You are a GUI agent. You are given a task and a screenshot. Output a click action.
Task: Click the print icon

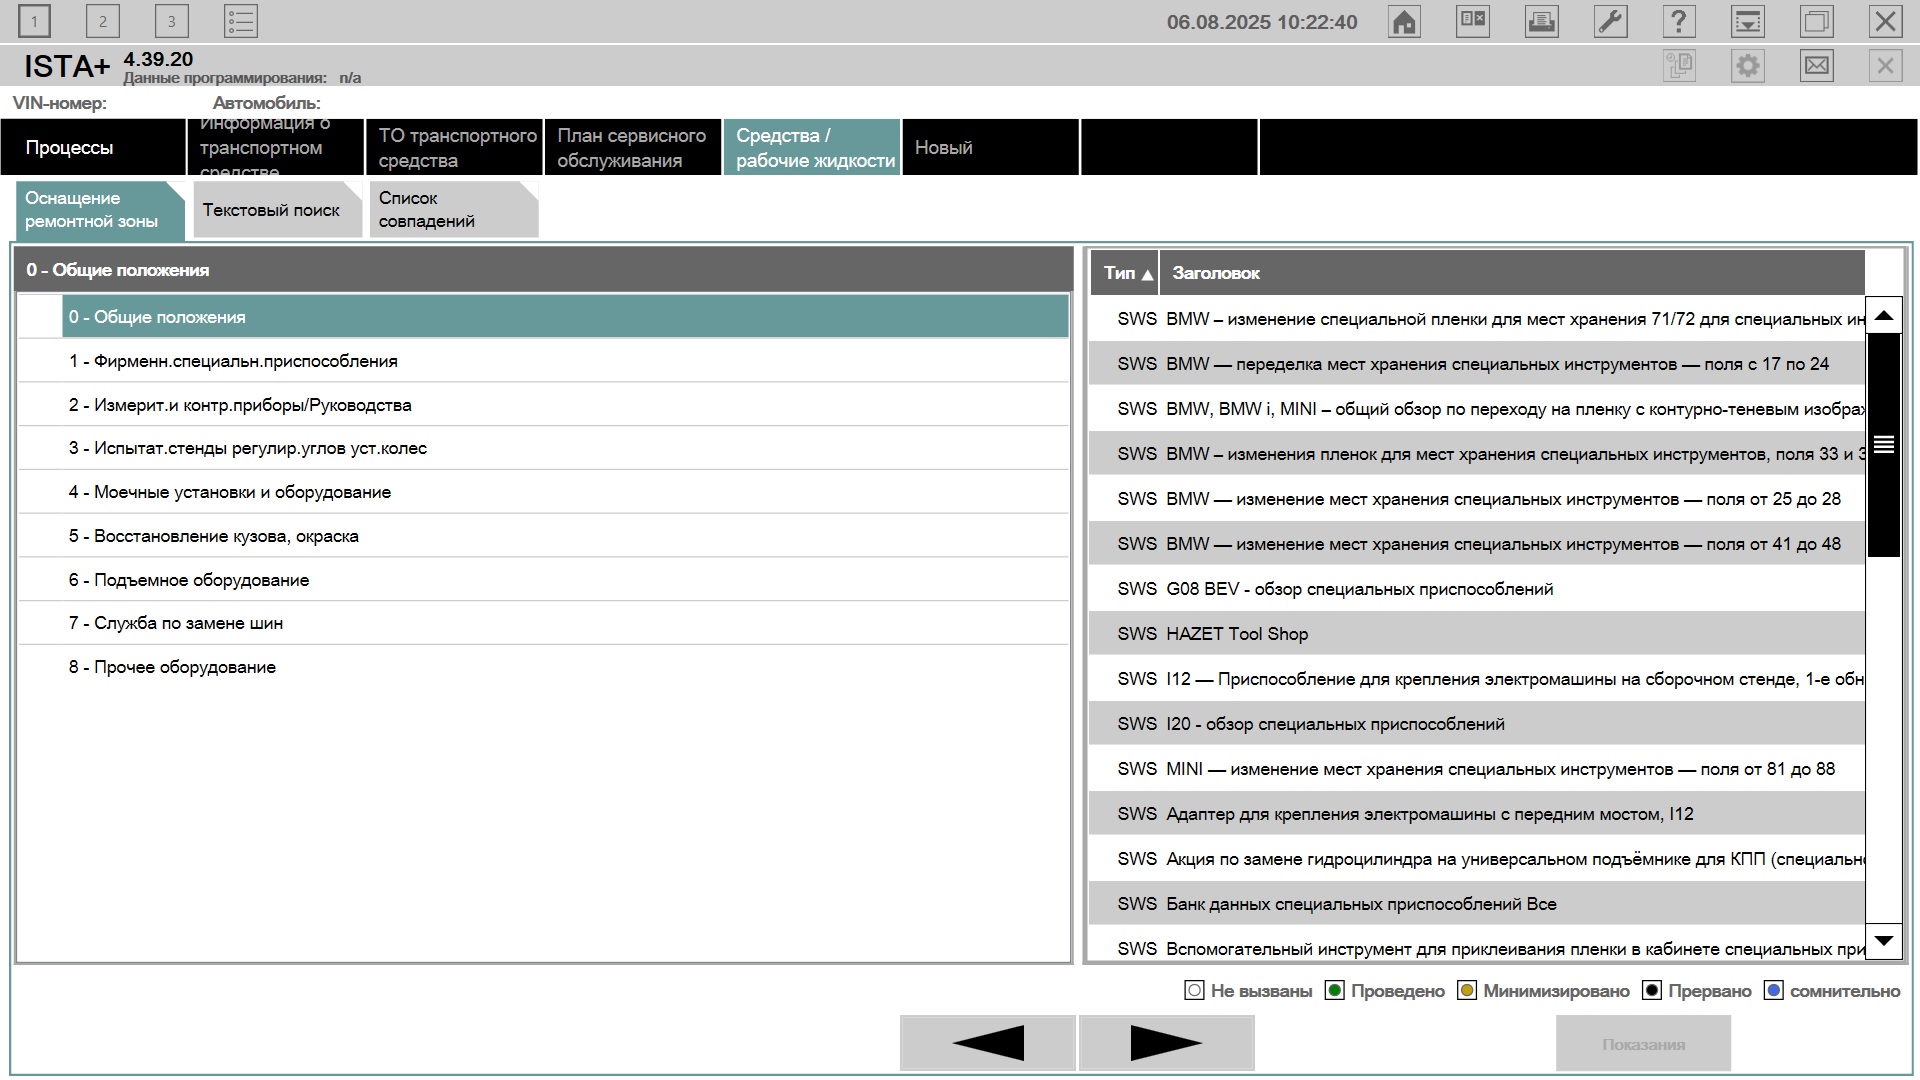1541,21
